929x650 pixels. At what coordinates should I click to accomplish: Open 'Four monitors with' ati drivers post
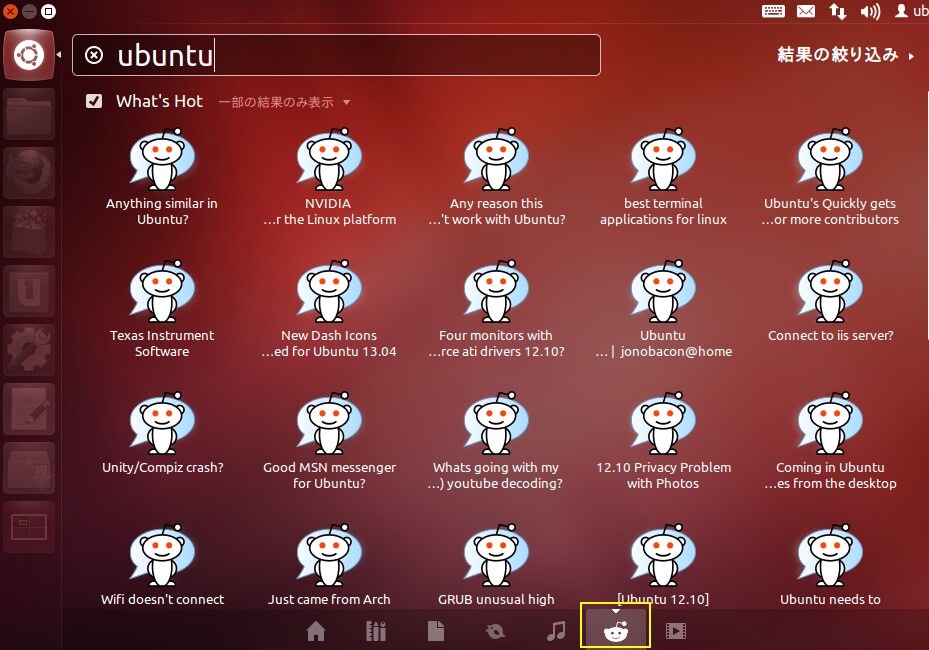click(496, 309)
